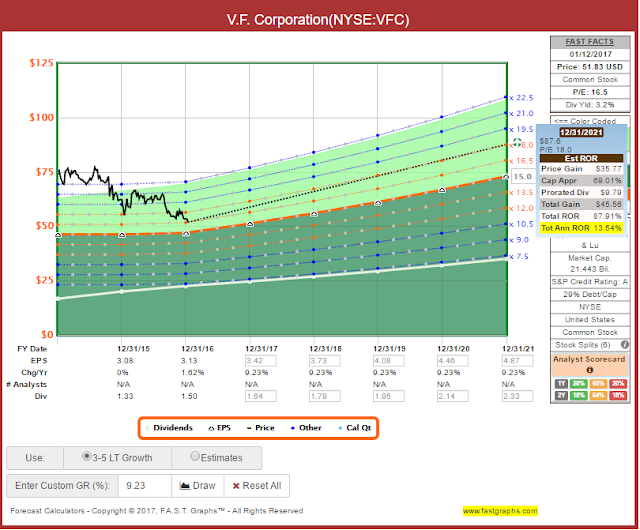
Task: Edit the 12/31/20 Div field 2.14
Action: [x=453, y=396]
